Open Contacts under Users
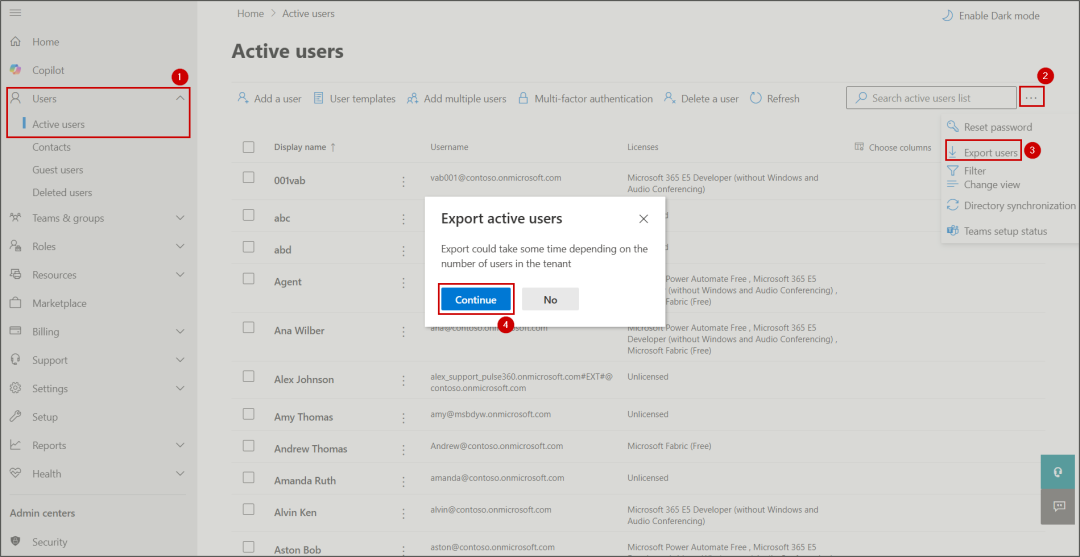The height and width of the screenshot is (557, 1080). [52, 147]
